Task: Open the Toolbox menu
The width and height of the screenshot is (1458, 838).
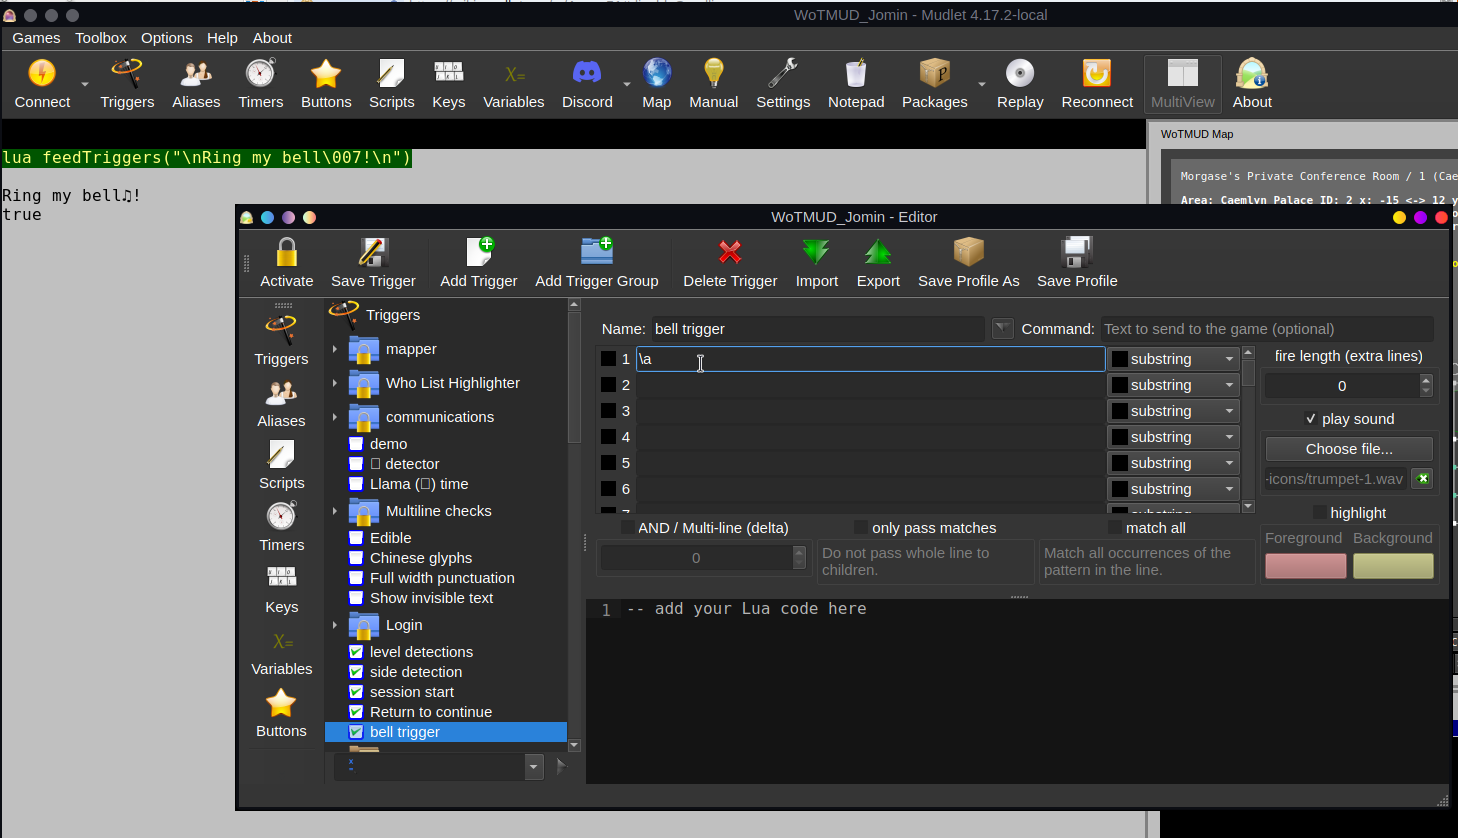Action: tap(101, 38)
